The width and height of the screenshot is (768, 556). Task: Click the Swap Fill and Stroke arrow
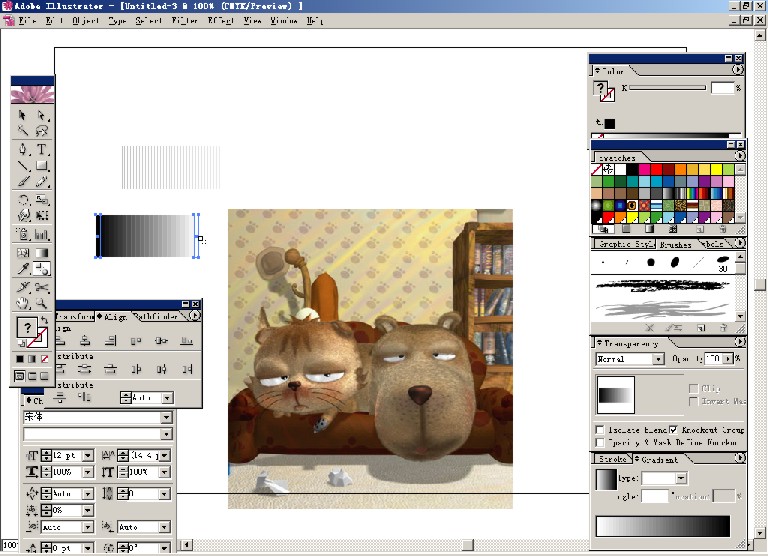[x=45, y=319]
